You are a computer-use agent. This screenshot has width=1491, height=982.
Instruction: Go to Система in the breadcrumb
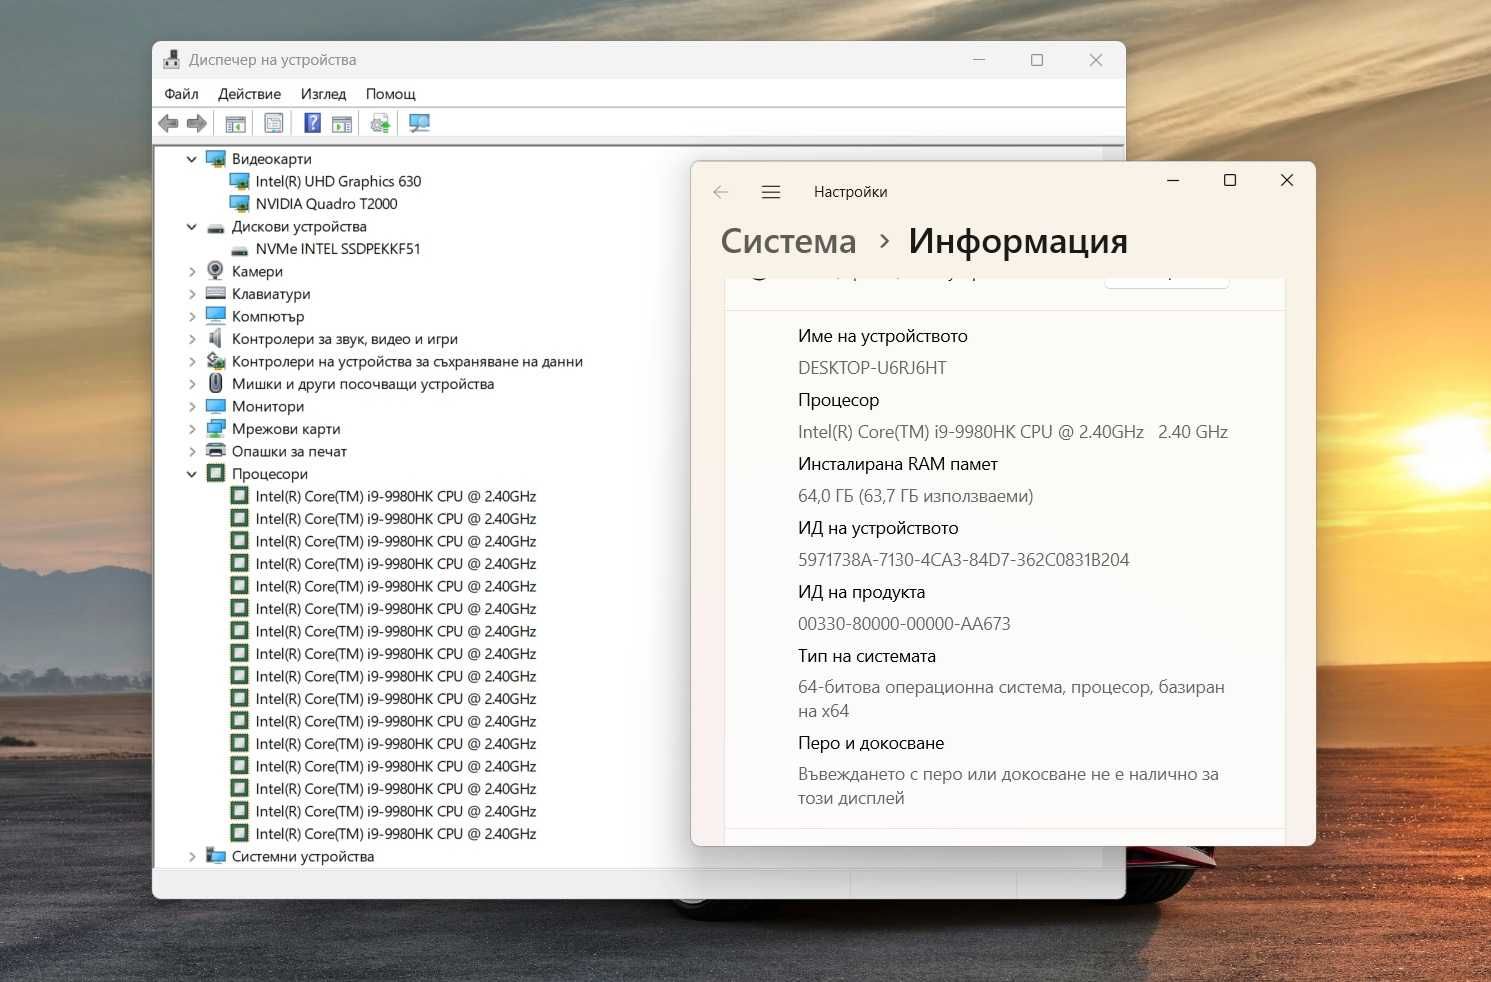click(x=788, y=241)
